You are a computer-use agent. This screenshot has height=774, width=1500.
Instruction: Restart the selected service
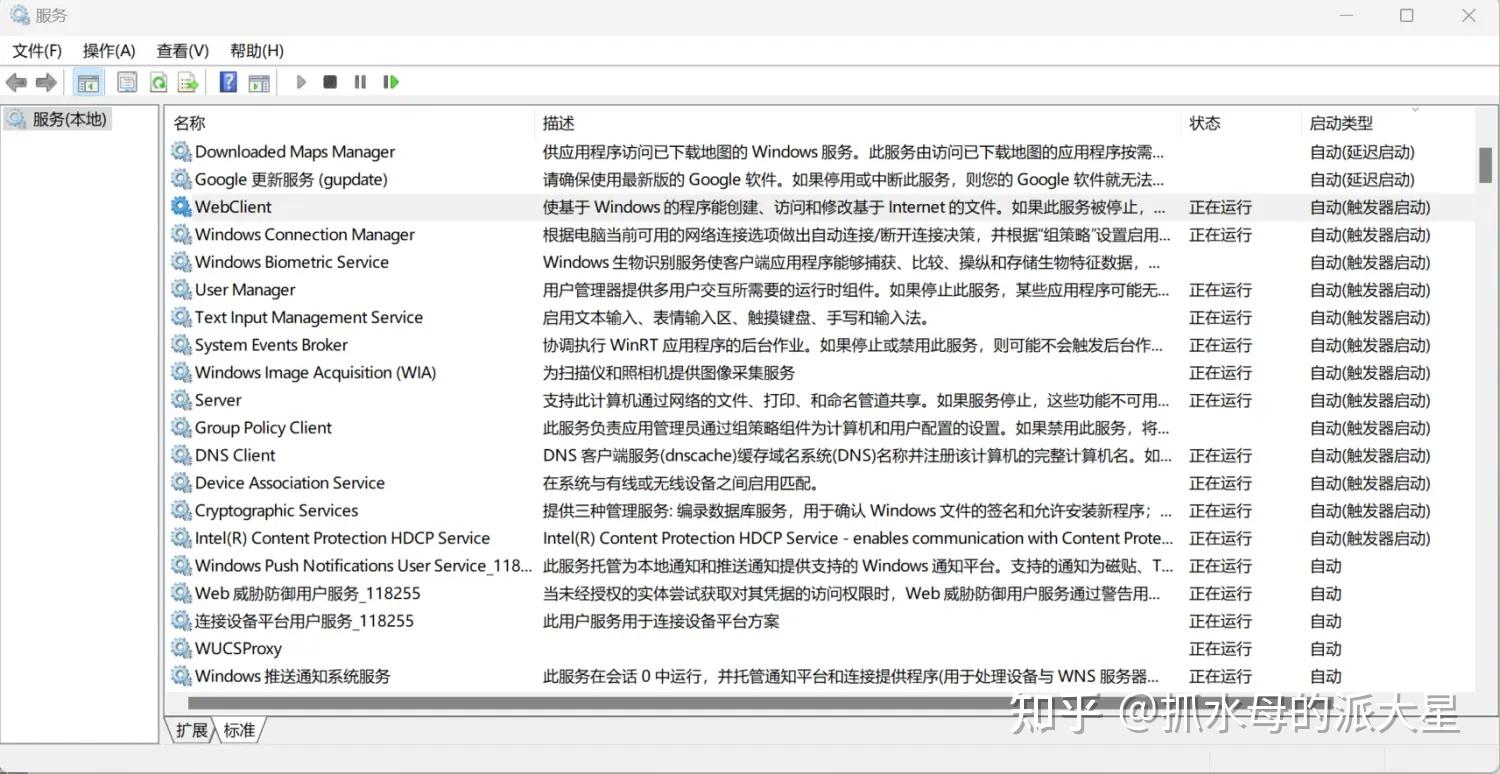(390, 82)
